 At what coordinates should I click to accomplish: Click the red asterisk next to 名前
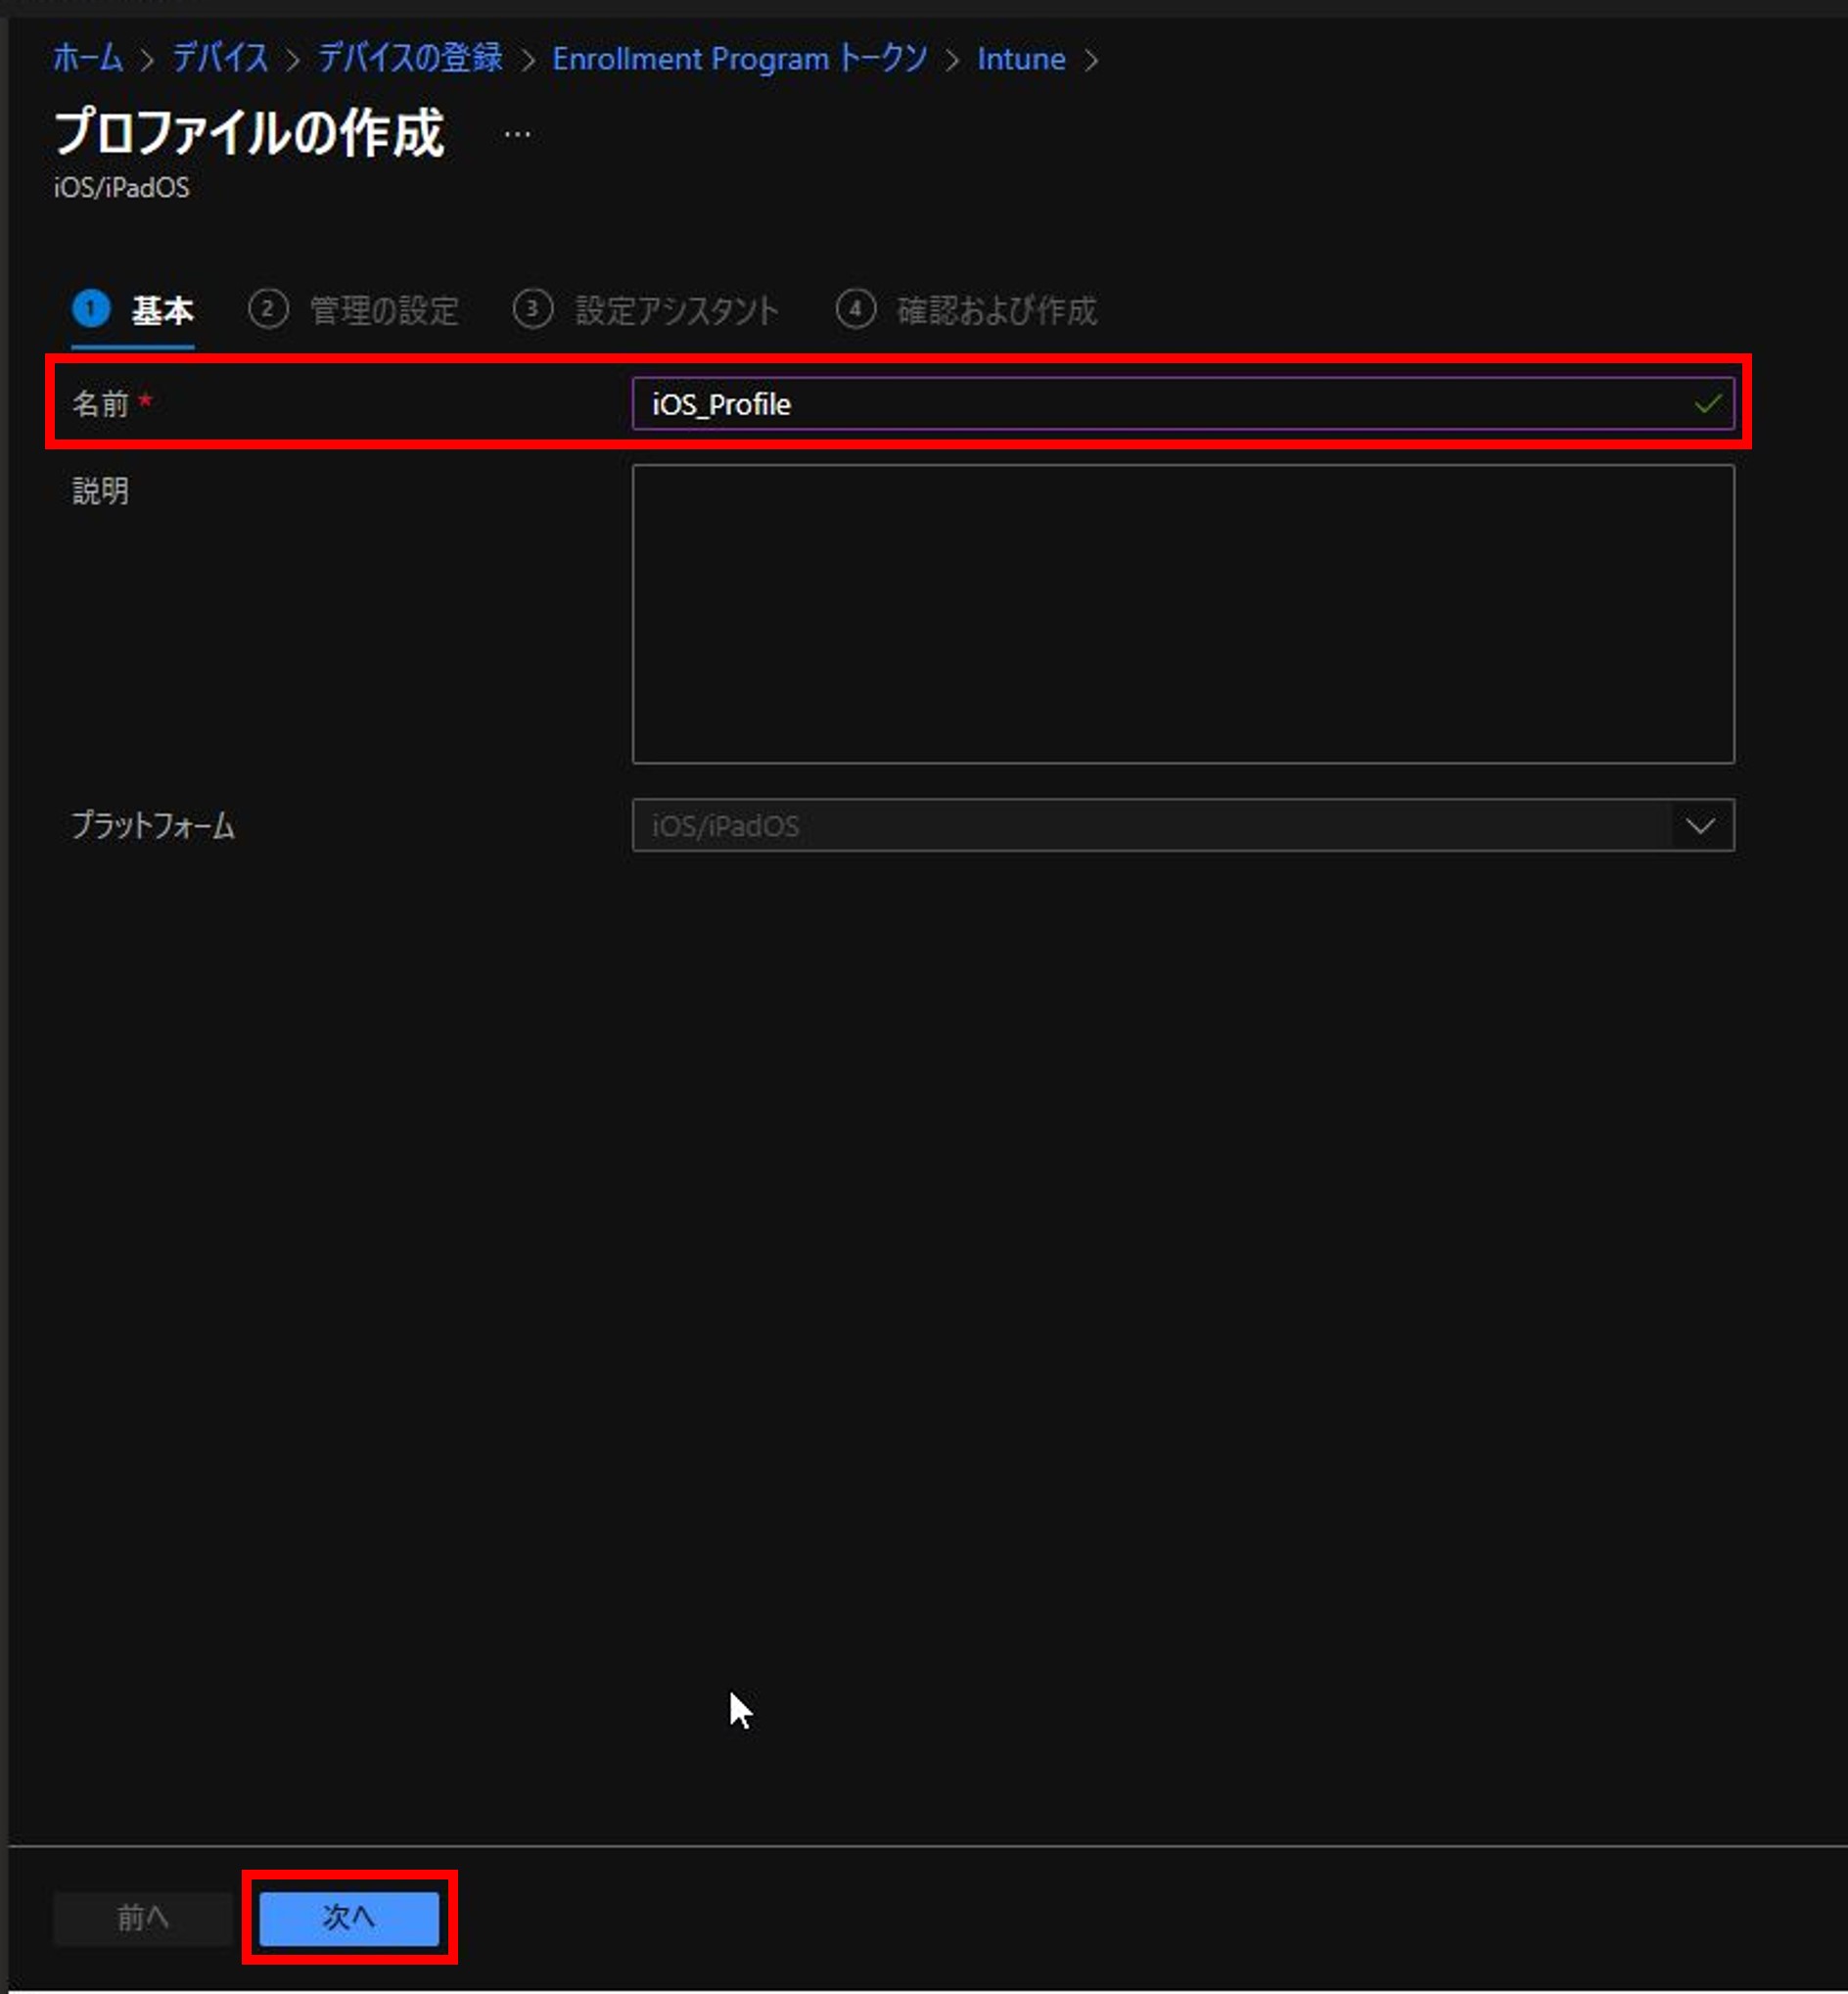(146, 398)
